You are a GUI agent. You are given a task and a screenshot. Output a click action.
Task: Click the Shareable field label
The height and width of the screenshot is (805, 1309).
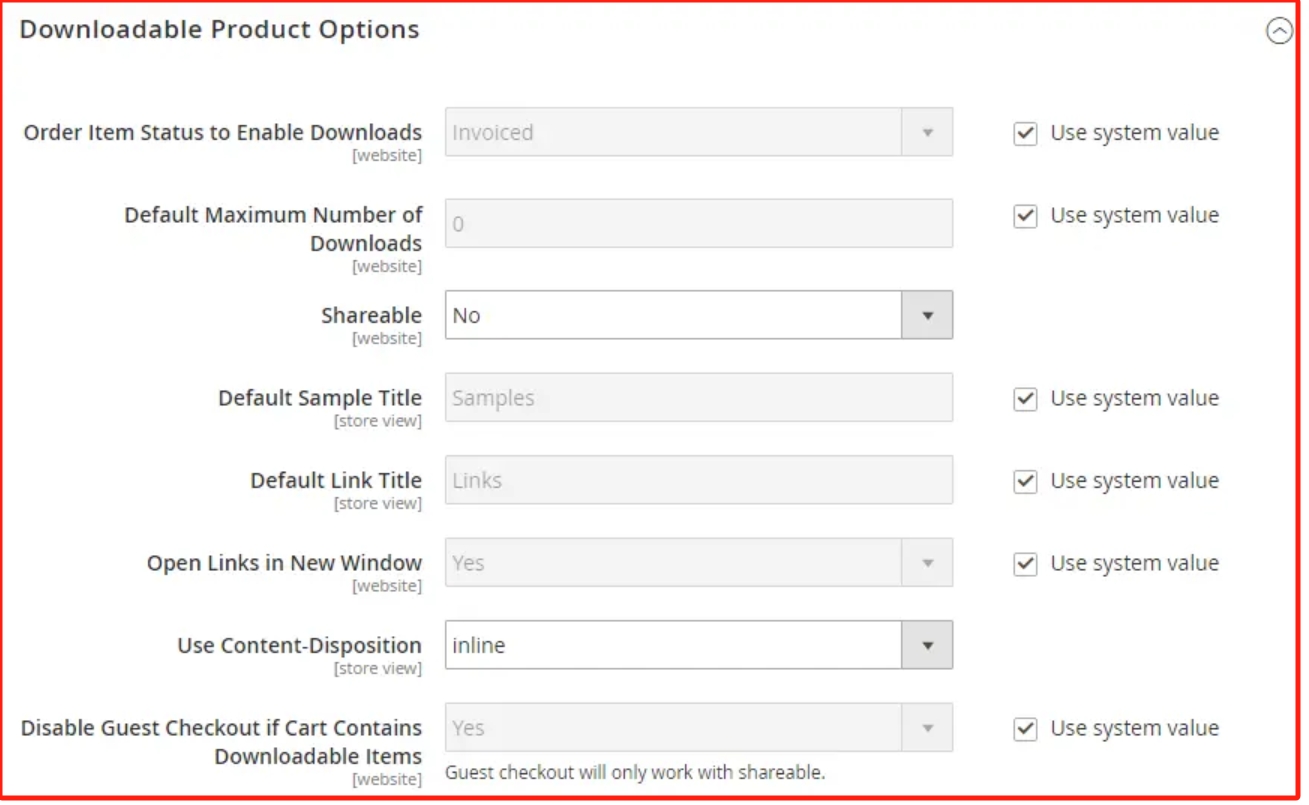pyautogui.click(x=371, y=315)
